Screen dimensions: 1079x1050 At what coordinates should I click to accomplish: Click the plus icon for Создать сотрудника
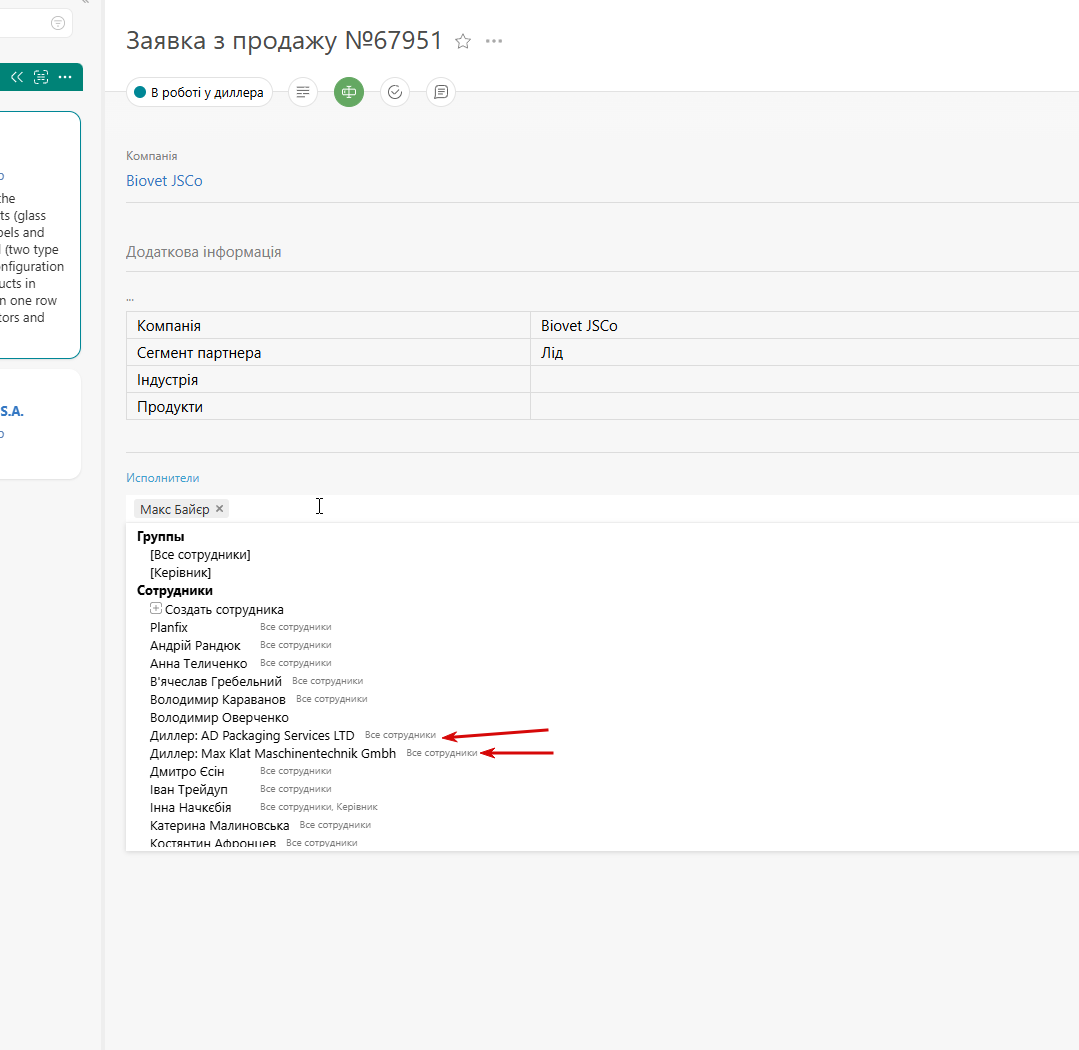(x=156, y=608)
